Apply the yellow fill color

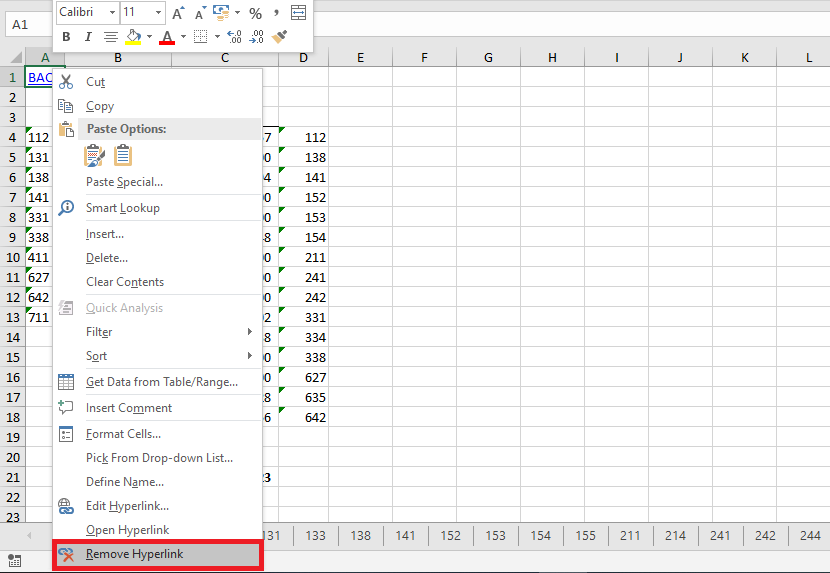click(133, 37)
